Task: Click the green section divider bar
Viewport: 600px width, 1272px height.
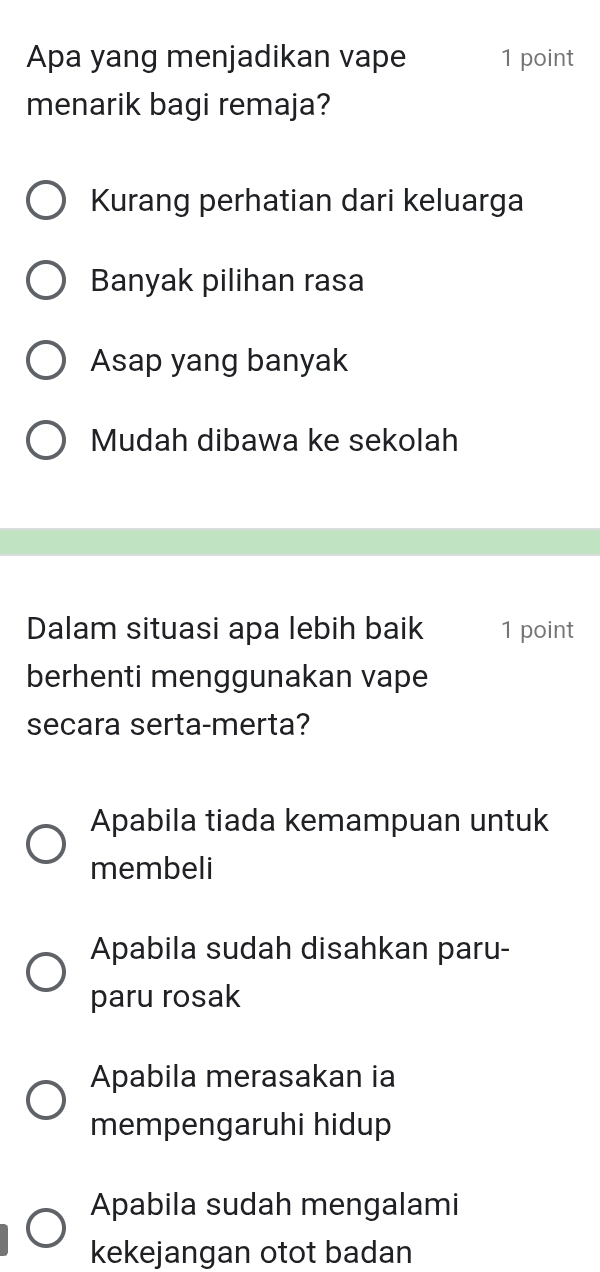Action: coord(300,544)
